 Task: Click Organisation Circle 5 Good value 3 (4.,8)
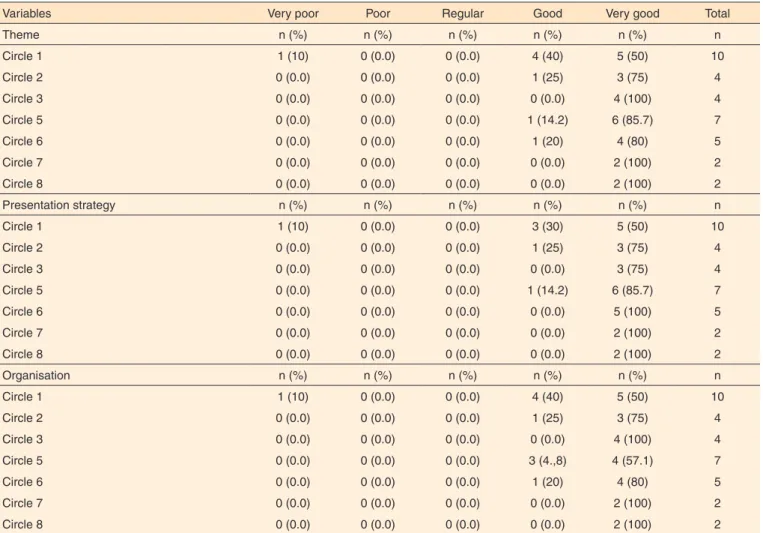point(547,461)
